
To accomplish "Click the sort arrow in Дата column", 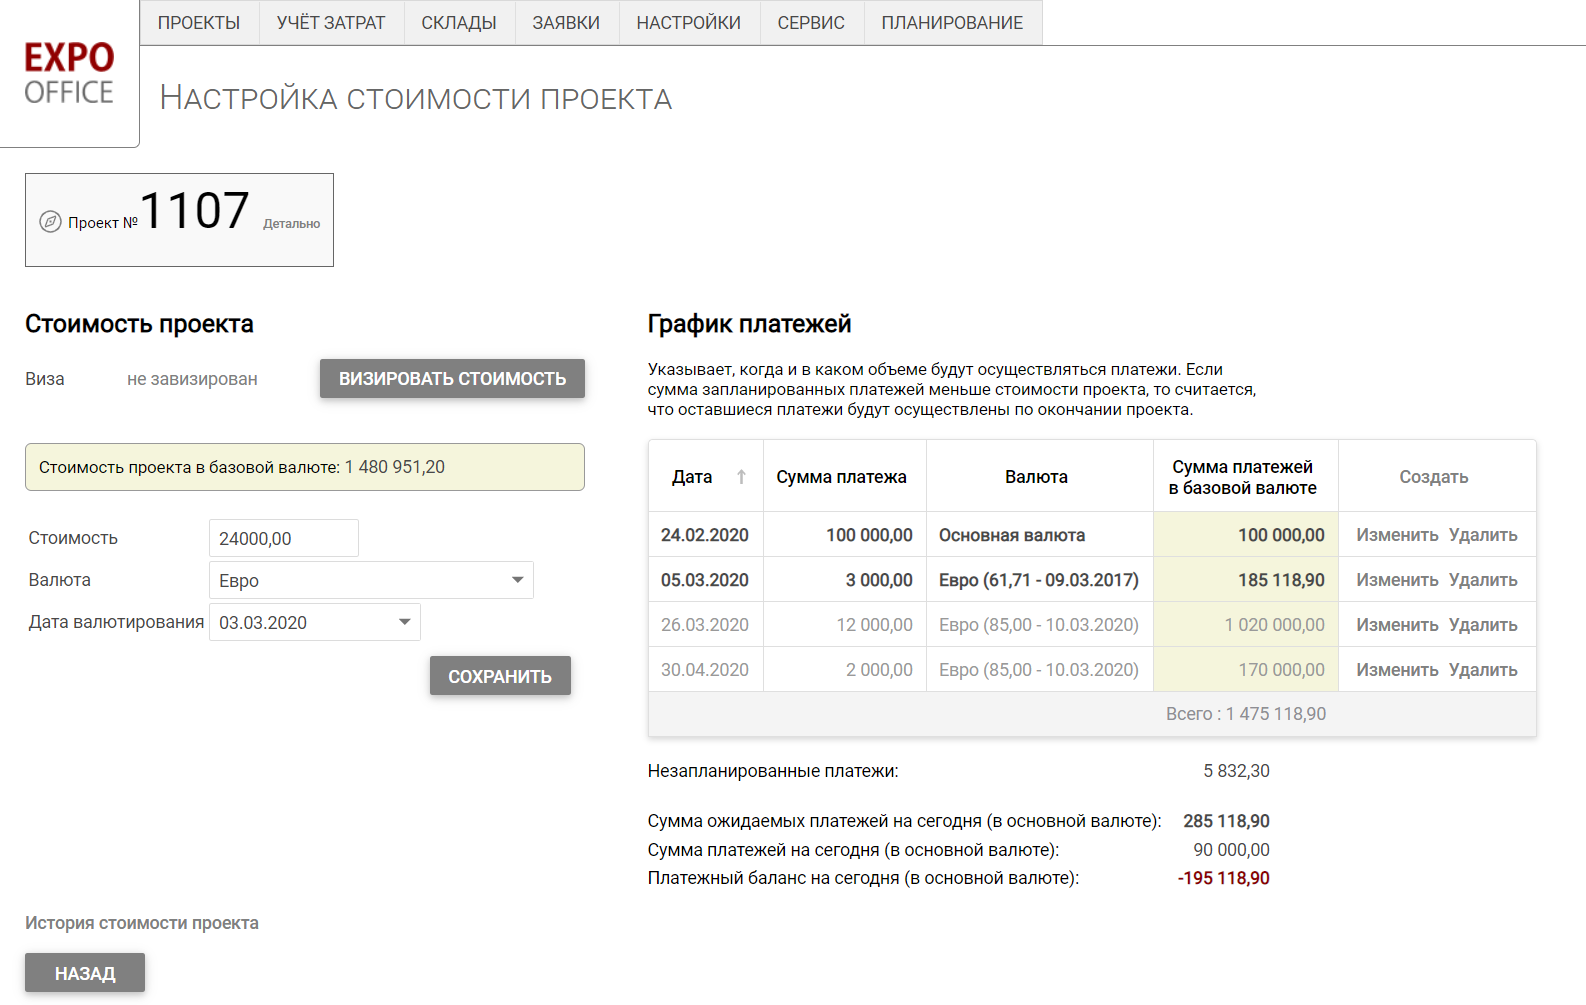I will click(741, 477).
